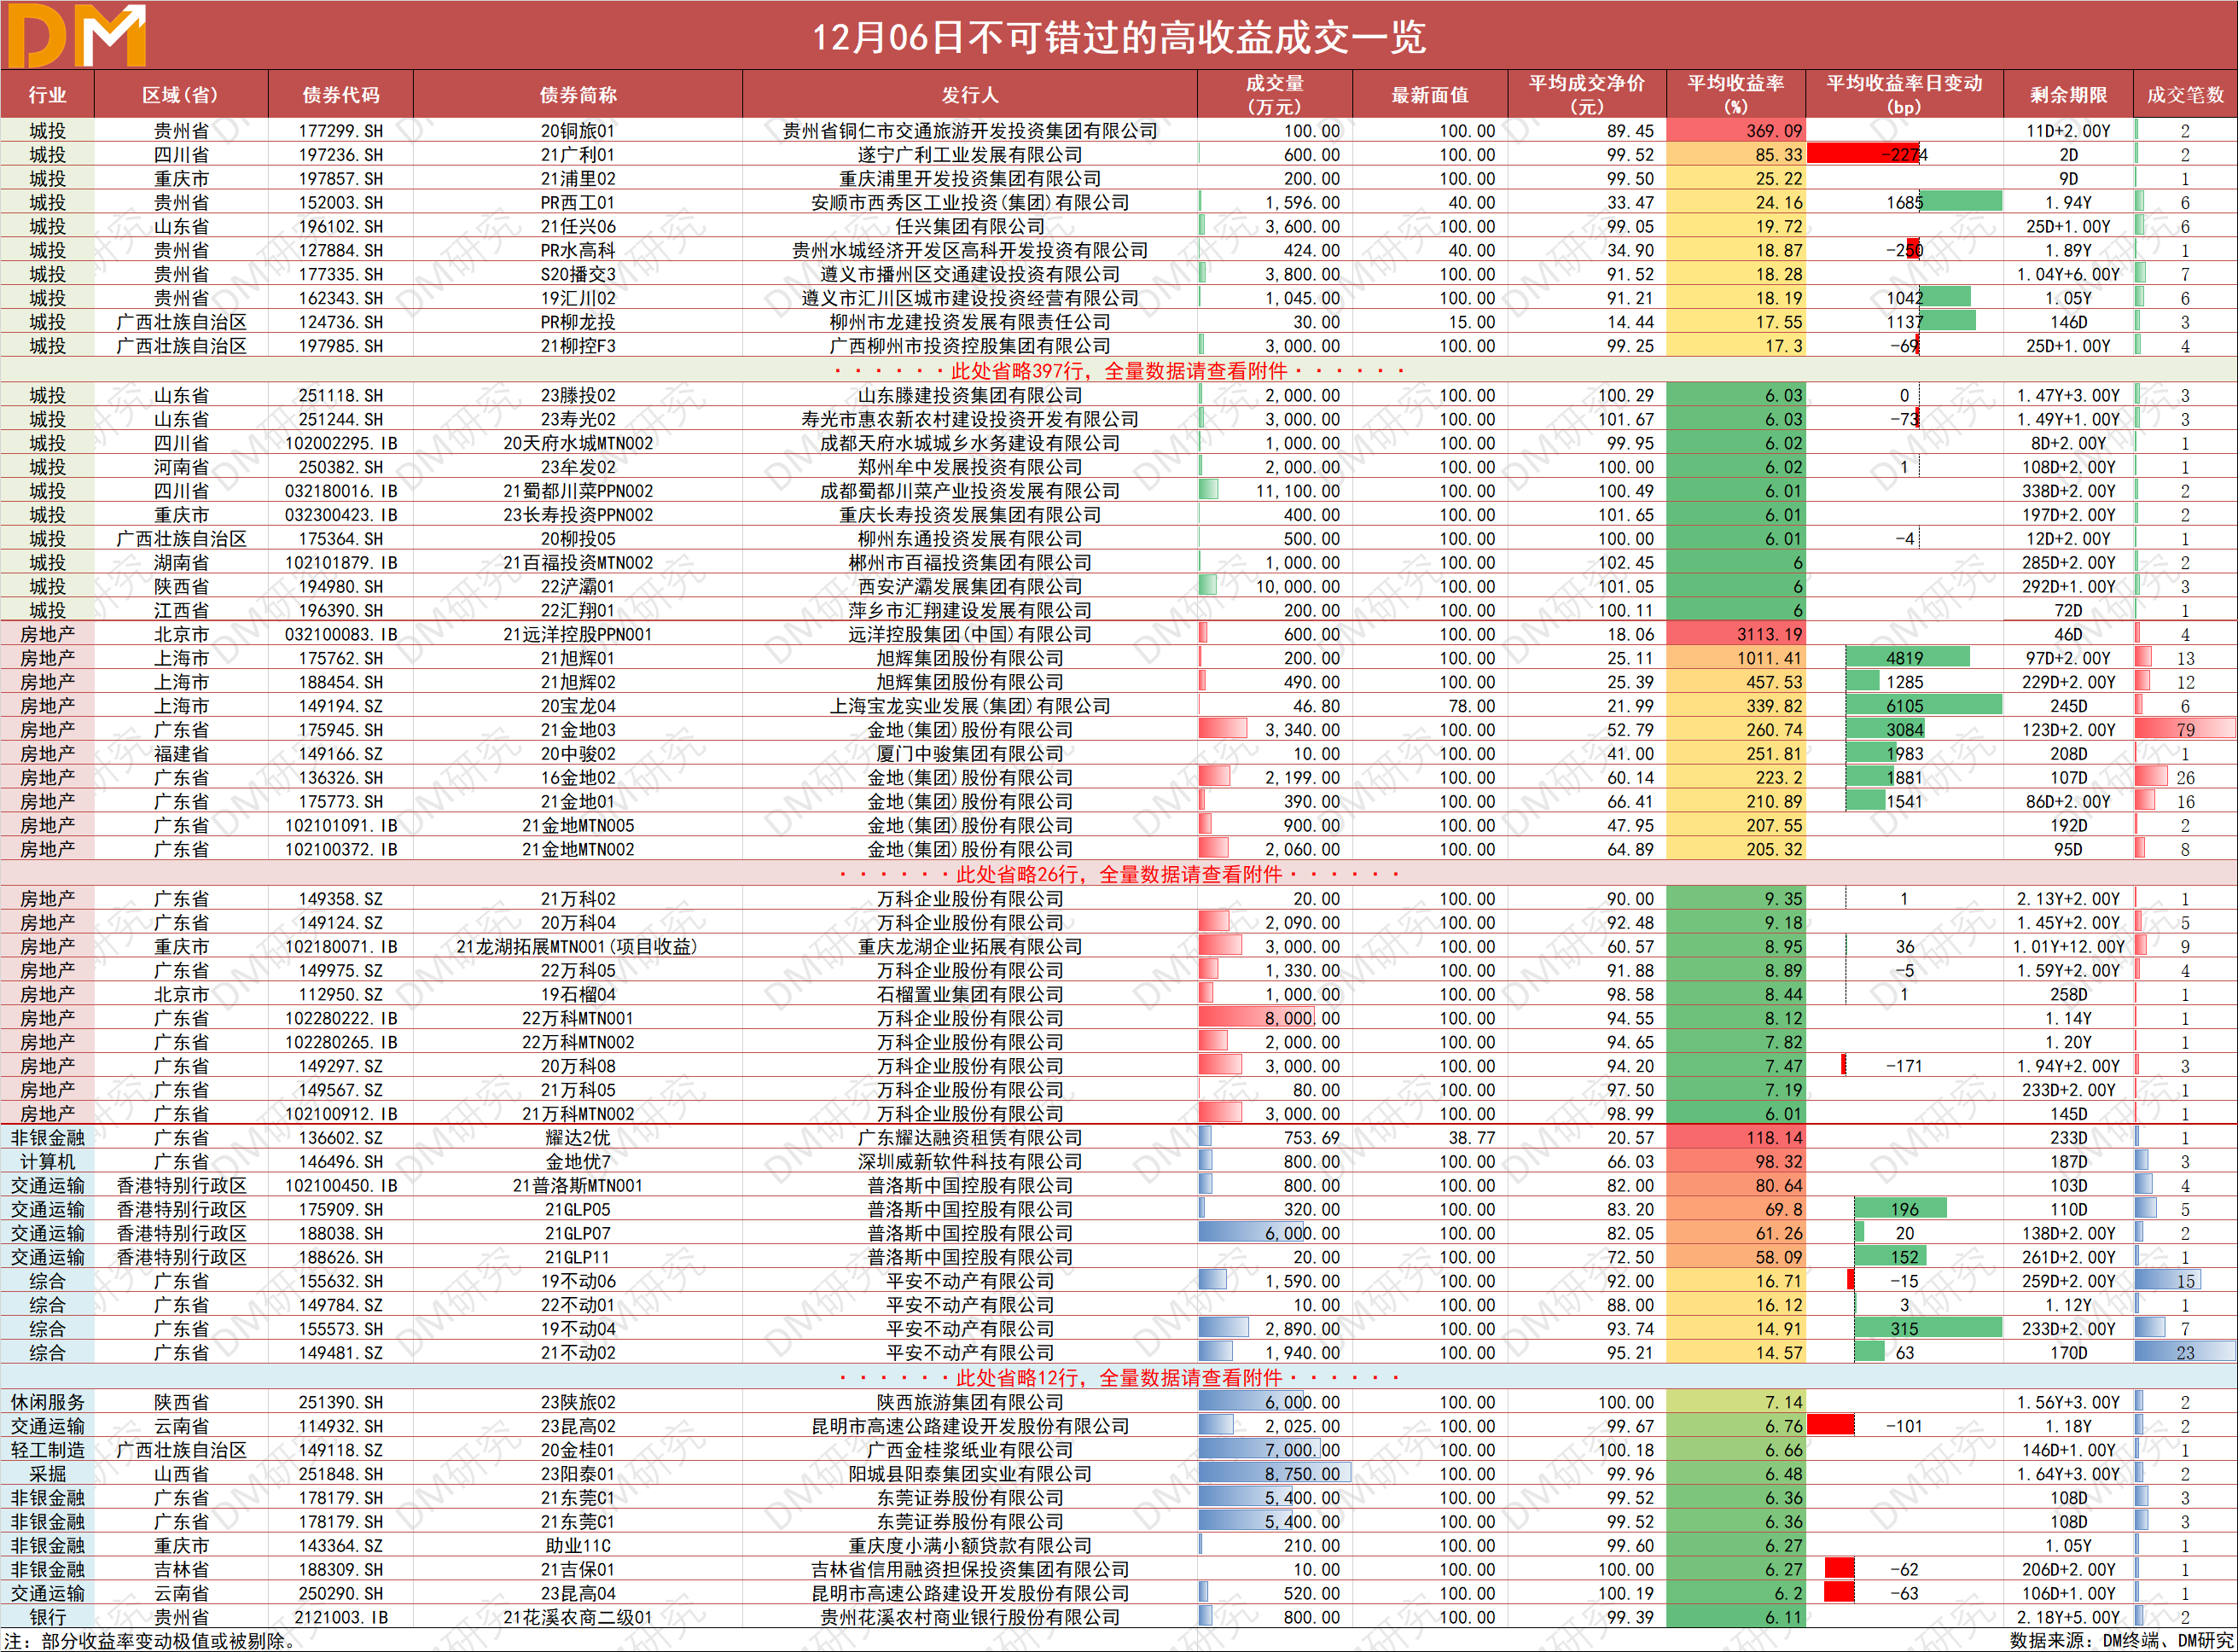Click bond name 21普洛斯MTN001
This screenshot has height=1652, width=2238.
click(x=578, y=1187)
